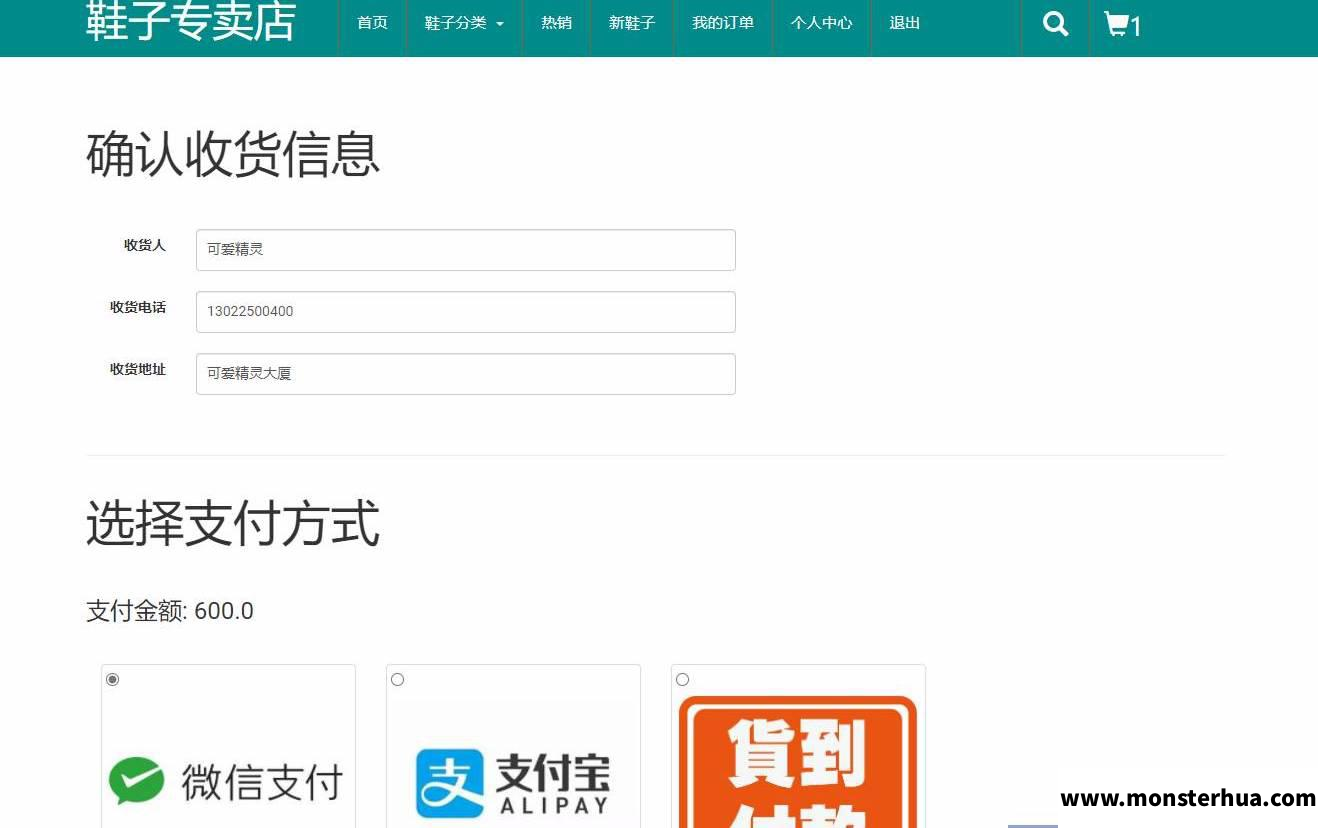Select the 微信支付 radio button
1318x828 pixels.
pyautogui.click(x=113, y=680)
